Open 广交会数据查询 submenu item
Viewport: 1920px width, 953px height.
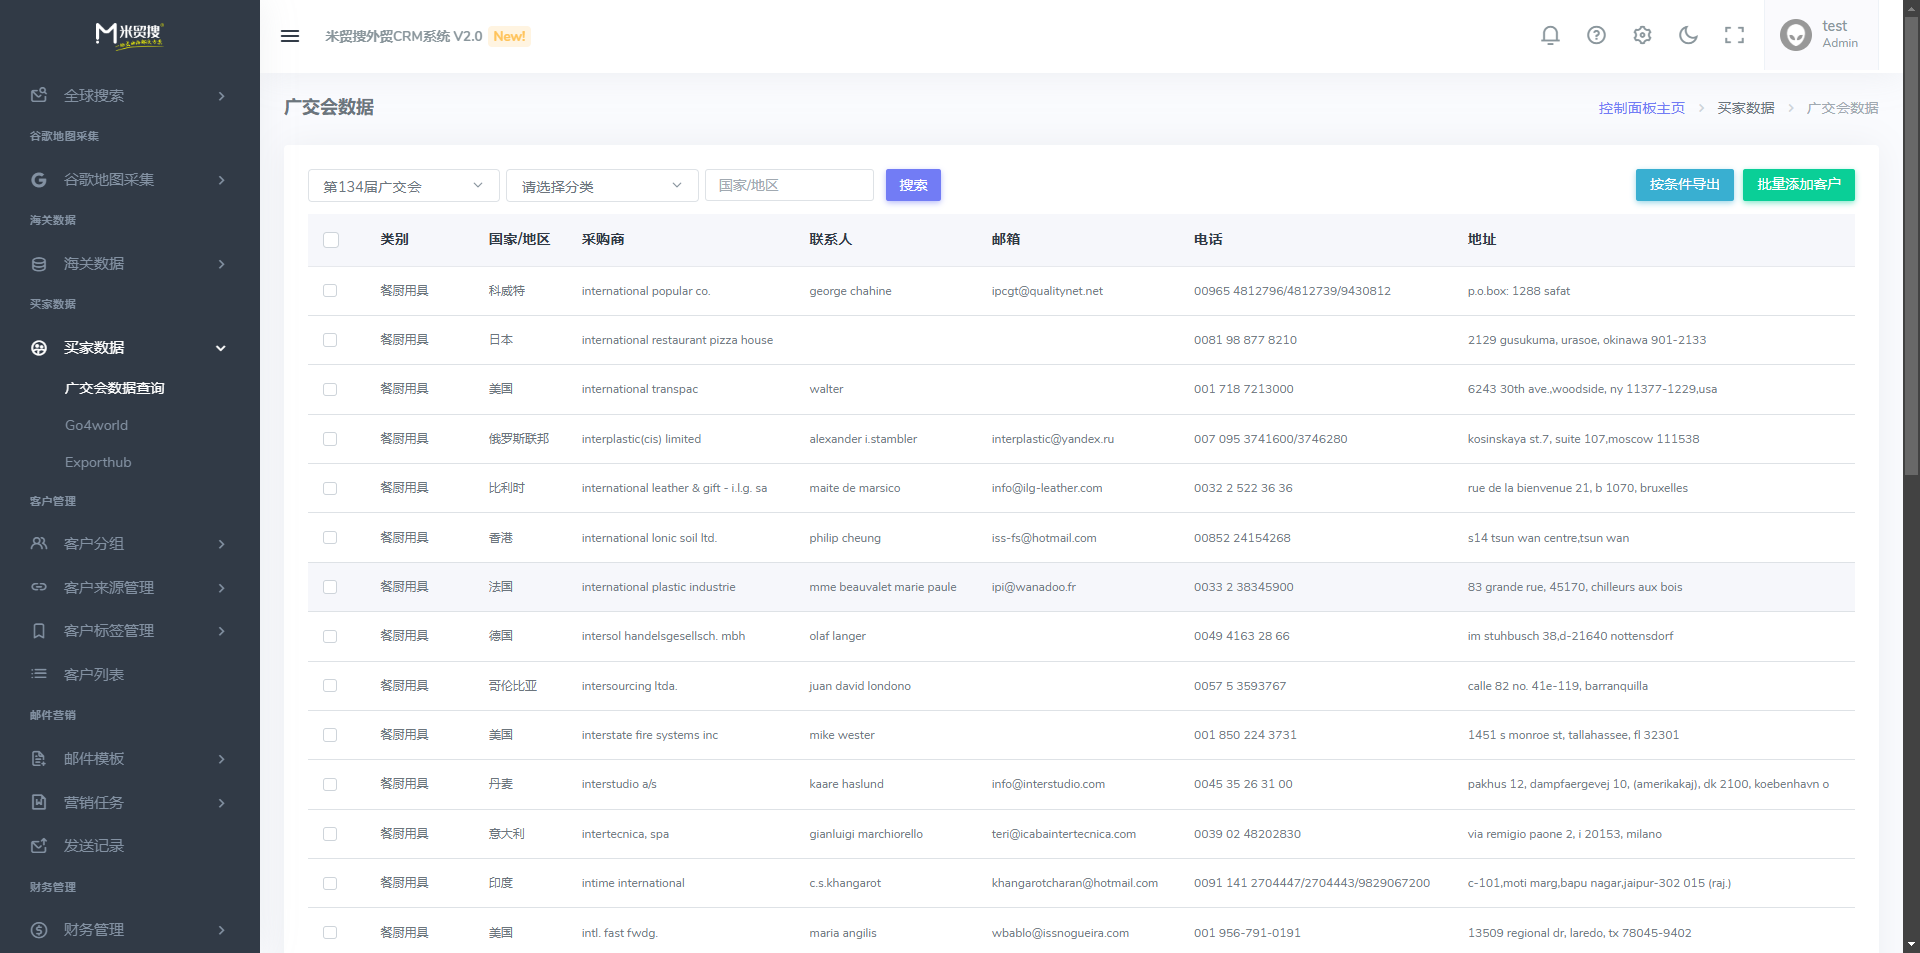(x=115, y=388)
